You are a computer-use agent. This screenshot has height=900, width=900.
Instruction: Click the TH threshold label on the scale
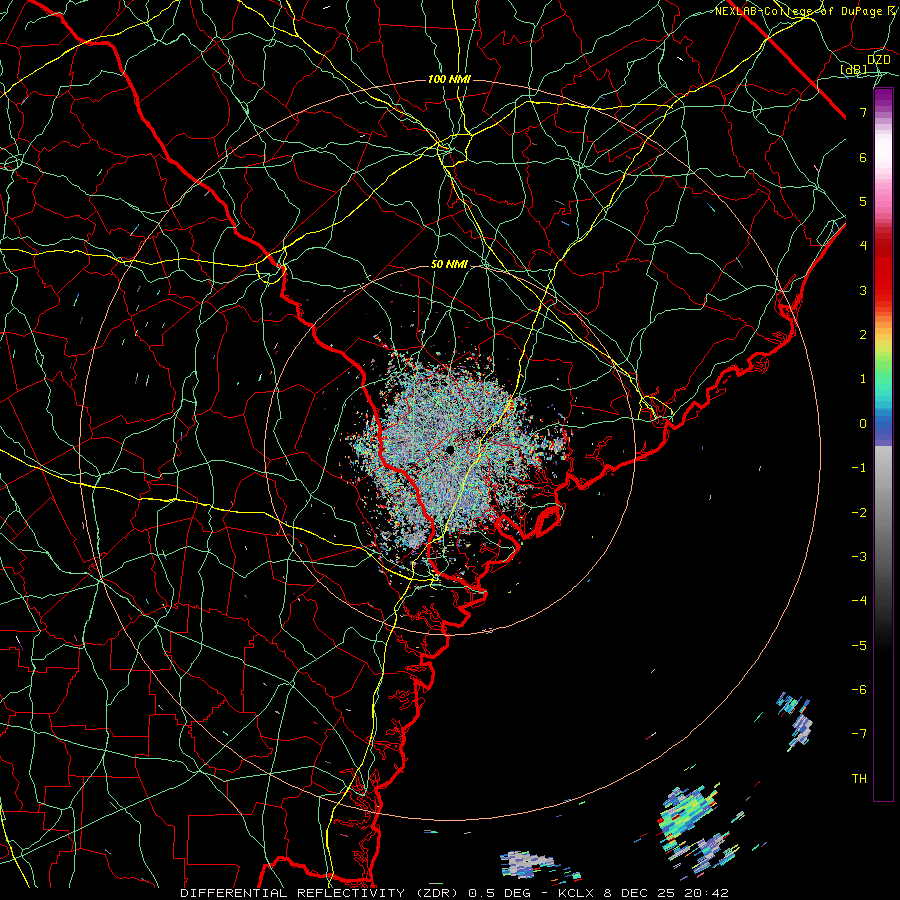pos(859,779)
